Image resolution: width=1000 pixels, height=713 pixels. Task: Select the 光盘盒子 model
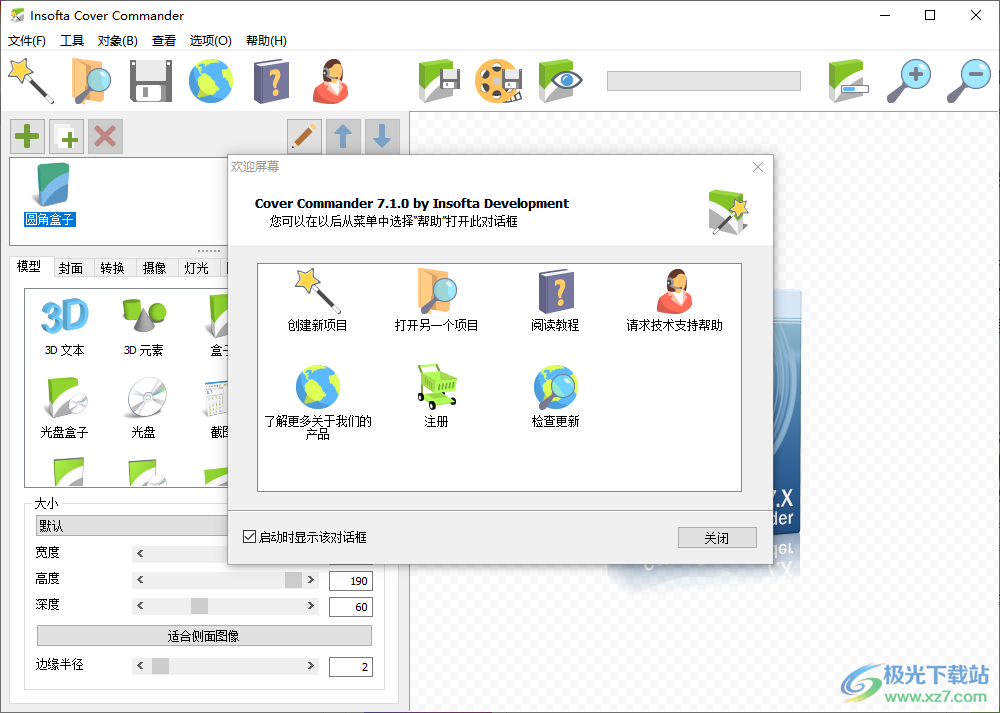pyautogui.click(x=64, y=408)
